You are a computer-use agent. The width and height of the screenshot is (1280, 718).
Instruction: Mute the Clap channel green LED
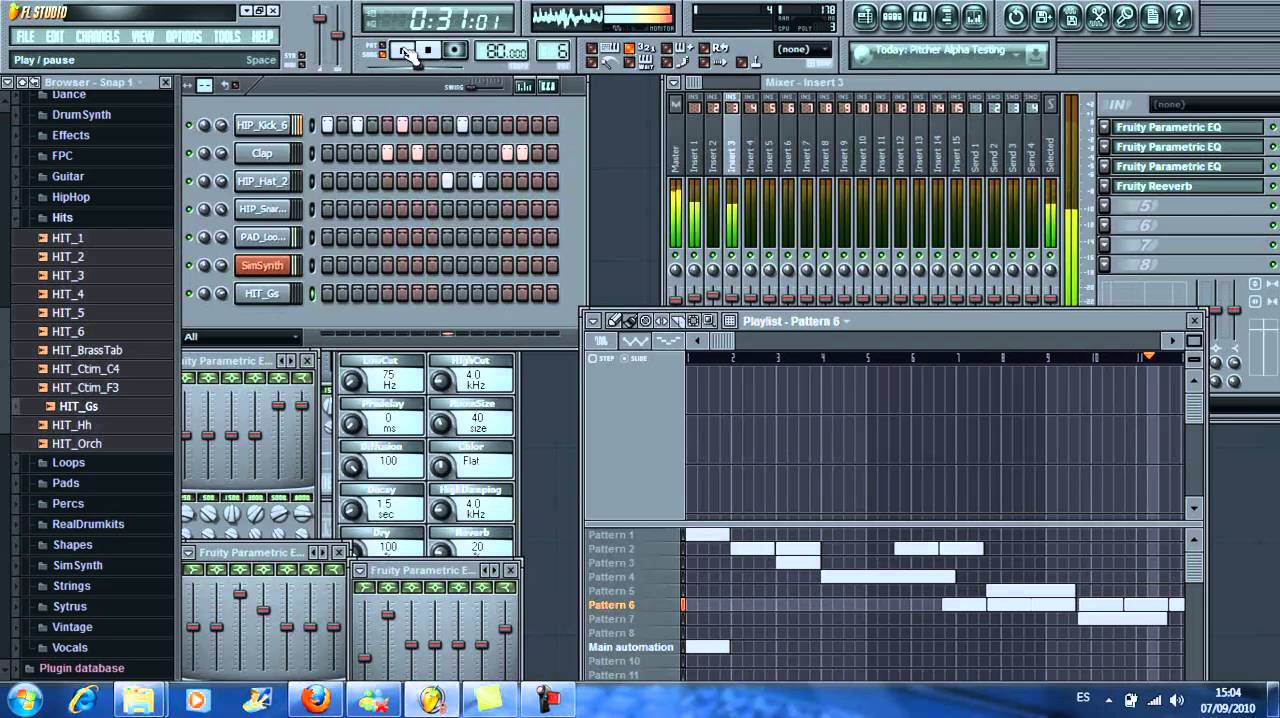pyautogui.click(x=188, y=153)
